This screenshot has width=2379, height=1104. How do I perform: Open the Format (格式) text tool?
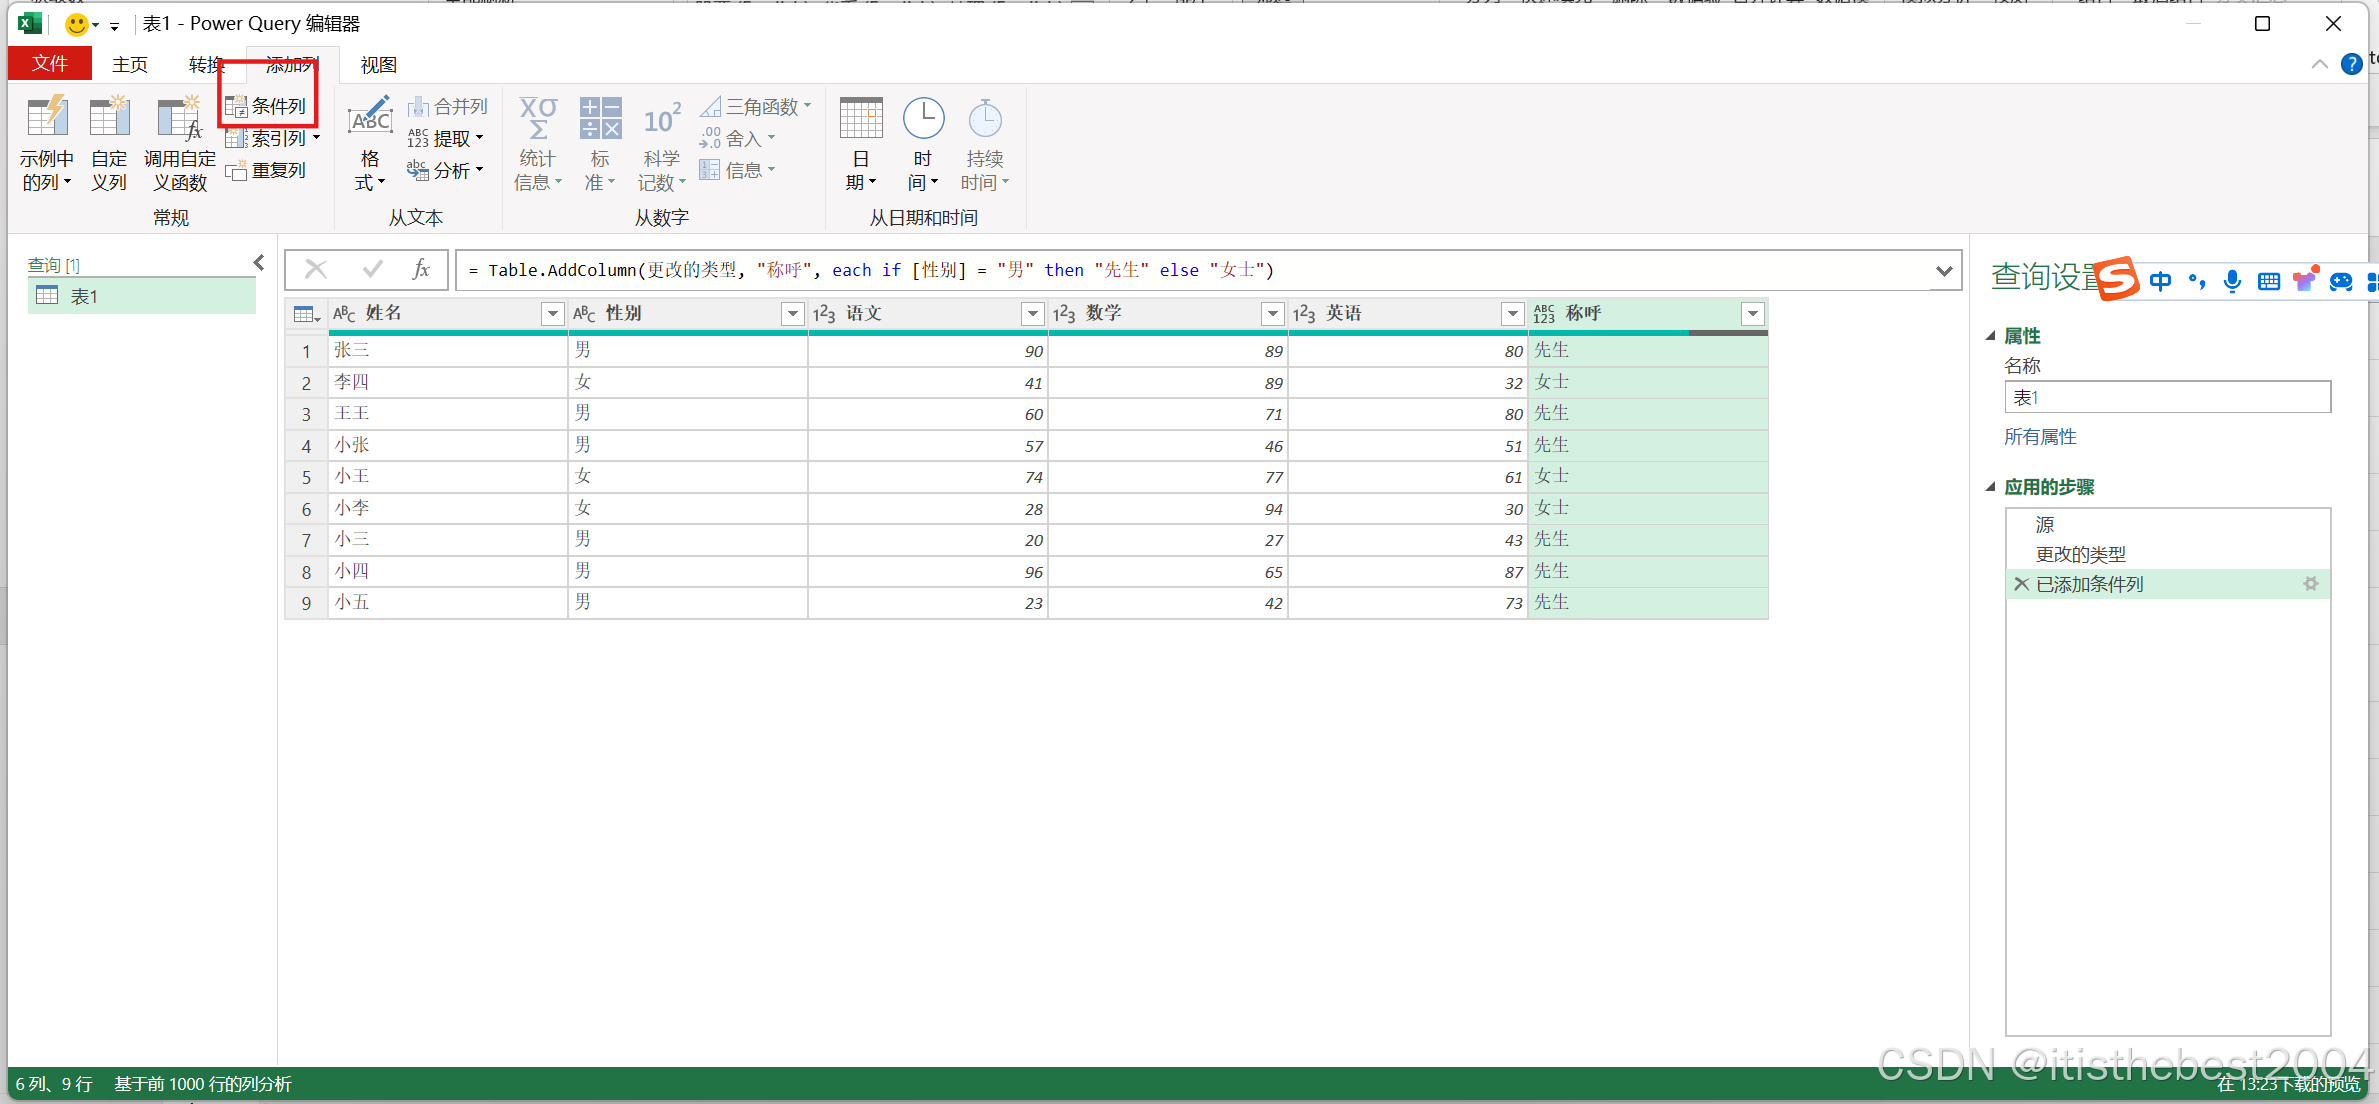tap(369, 122)
